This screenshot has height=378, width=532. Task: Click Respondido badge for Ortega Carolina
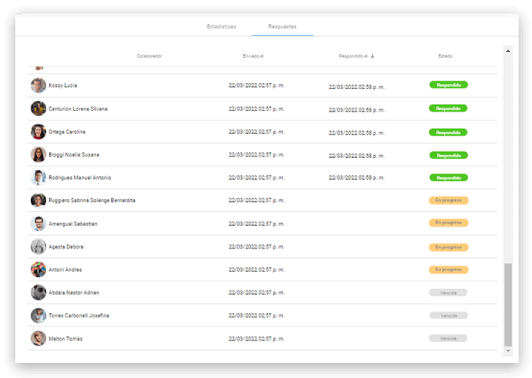448,132
